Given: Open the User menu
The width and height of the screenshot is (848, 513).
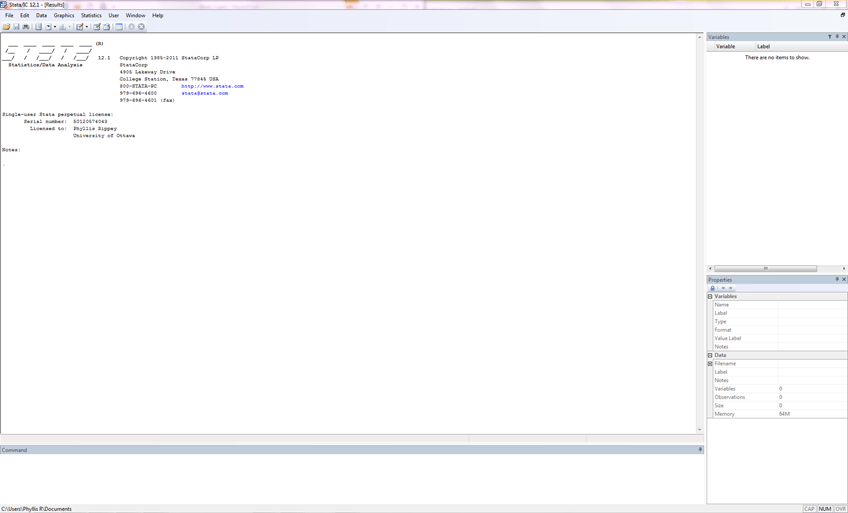Looking at the screenshot, I should click(114, 15).
